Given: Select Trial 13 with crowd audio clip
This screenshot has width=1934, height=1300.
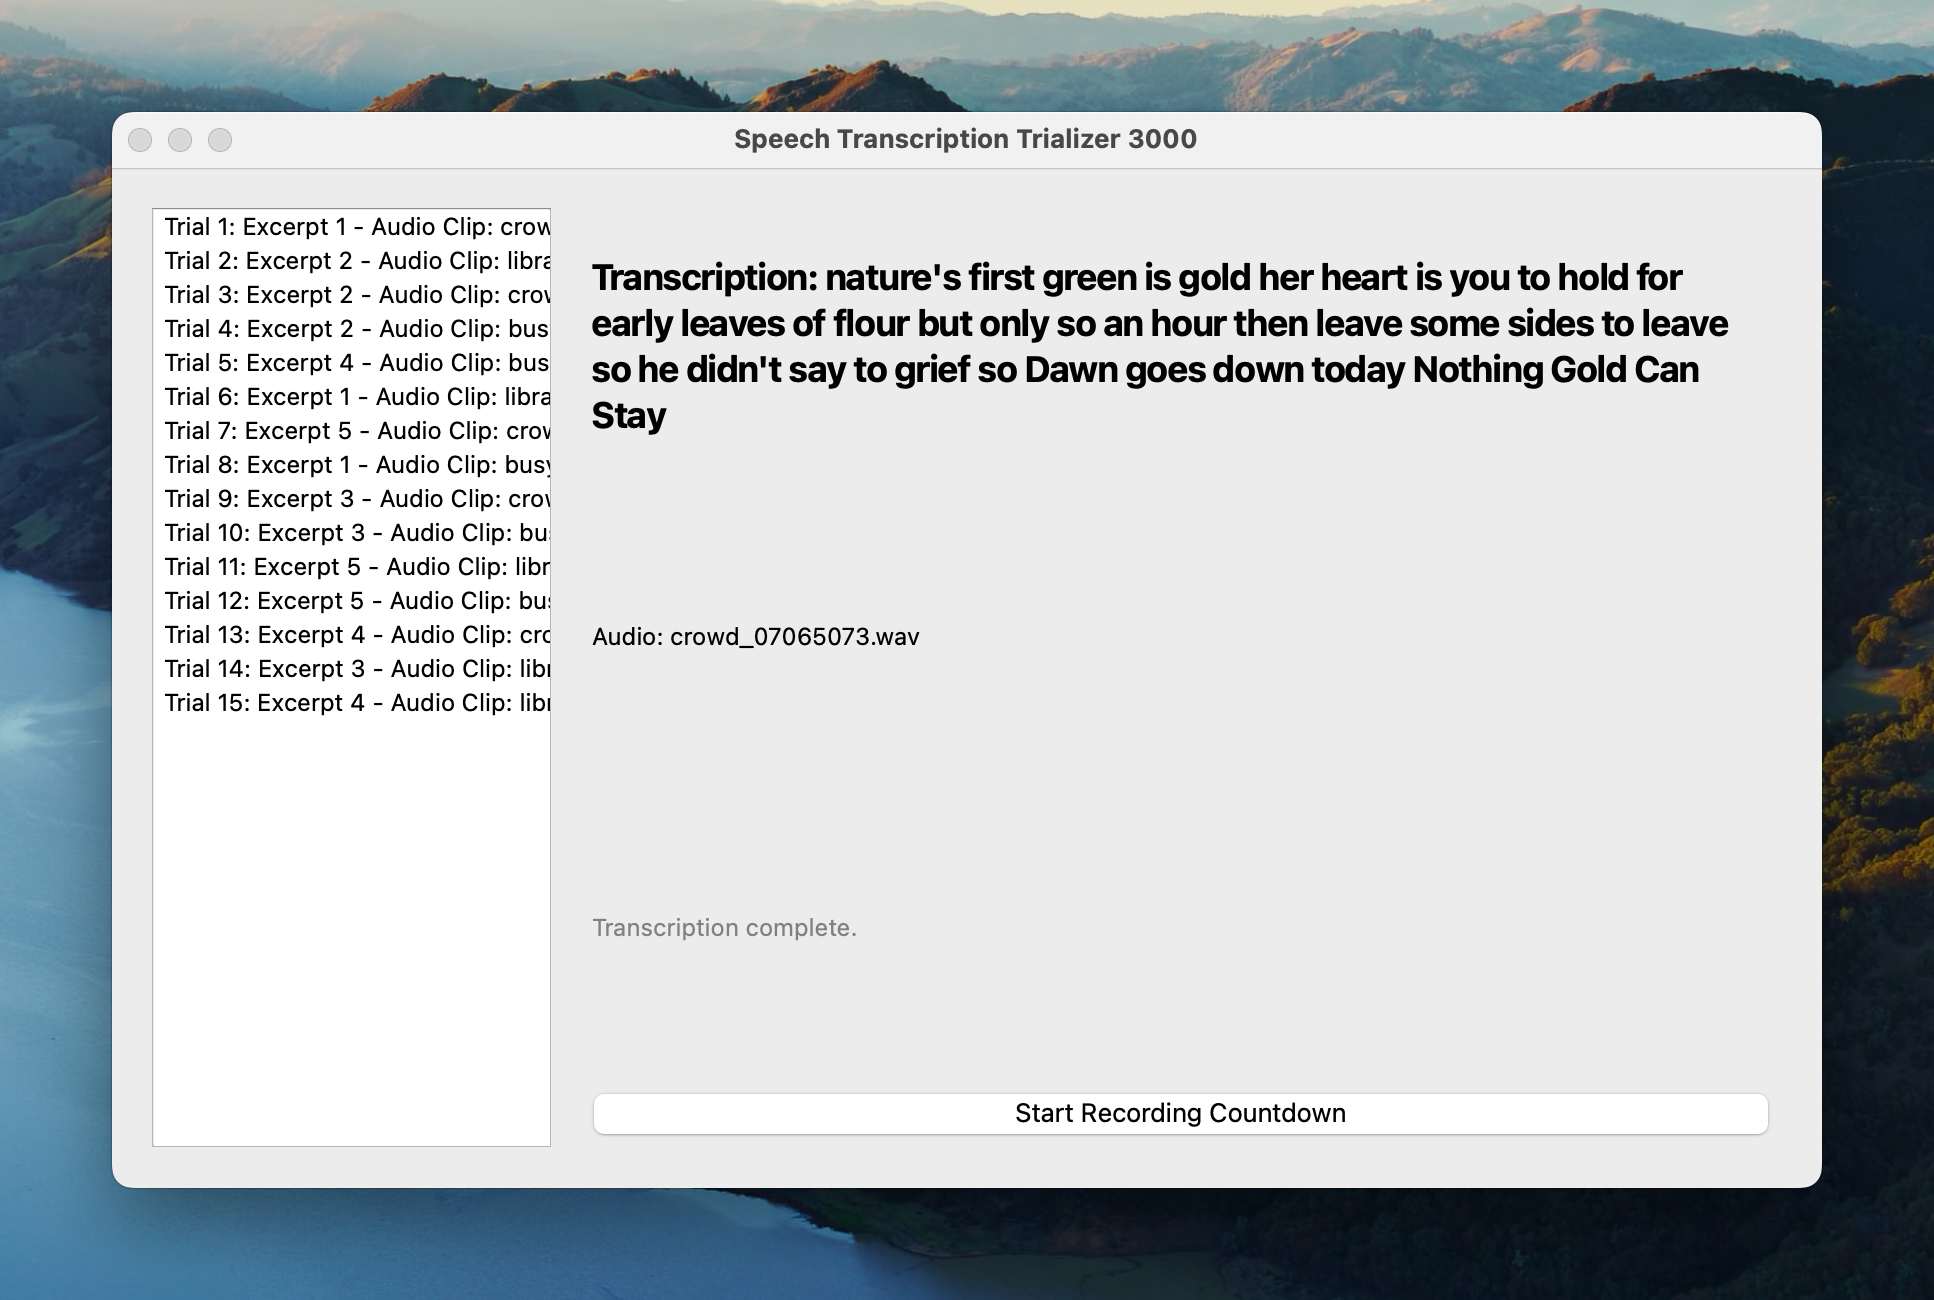Looking at the screenshot, I should (350, 634).
